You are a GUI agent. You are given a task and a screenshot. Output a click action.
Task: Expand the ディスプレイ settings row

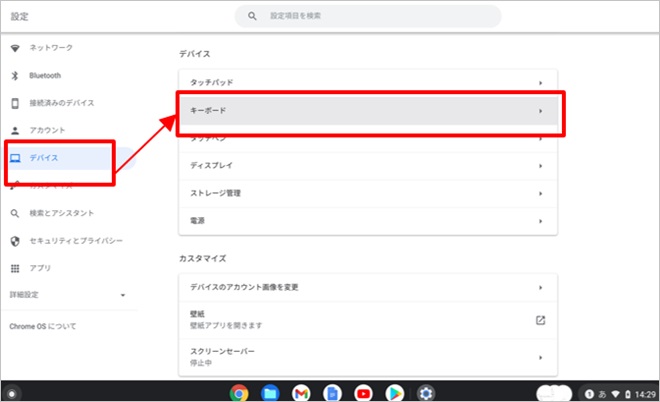tap(540, 165)
